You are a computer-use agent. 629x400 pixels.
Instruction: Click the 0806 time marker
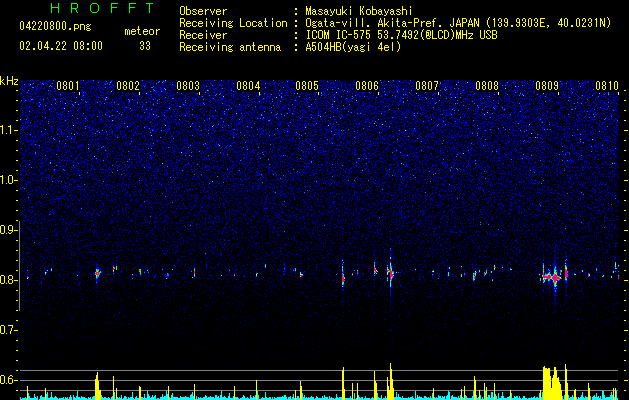click(367, 86)
